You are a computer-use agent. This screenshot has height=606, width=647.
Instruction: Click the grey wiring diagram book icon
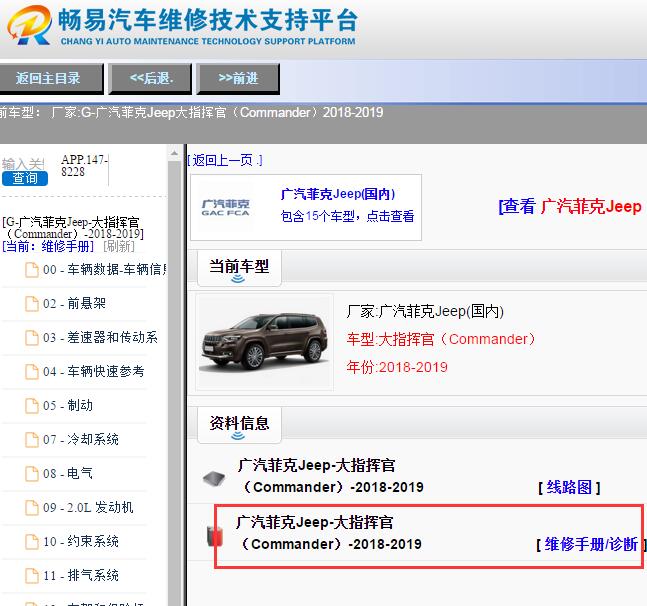click(214, 479)
